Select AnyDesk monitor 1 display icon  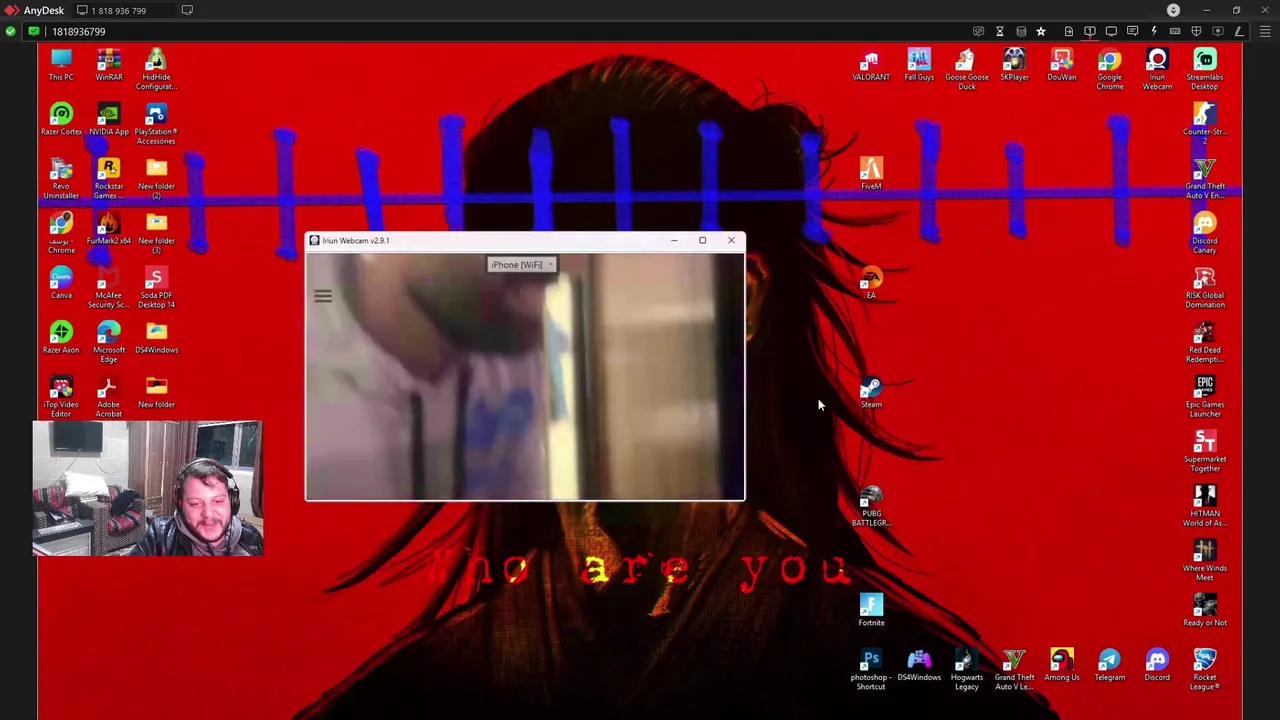click(1090, 31)
